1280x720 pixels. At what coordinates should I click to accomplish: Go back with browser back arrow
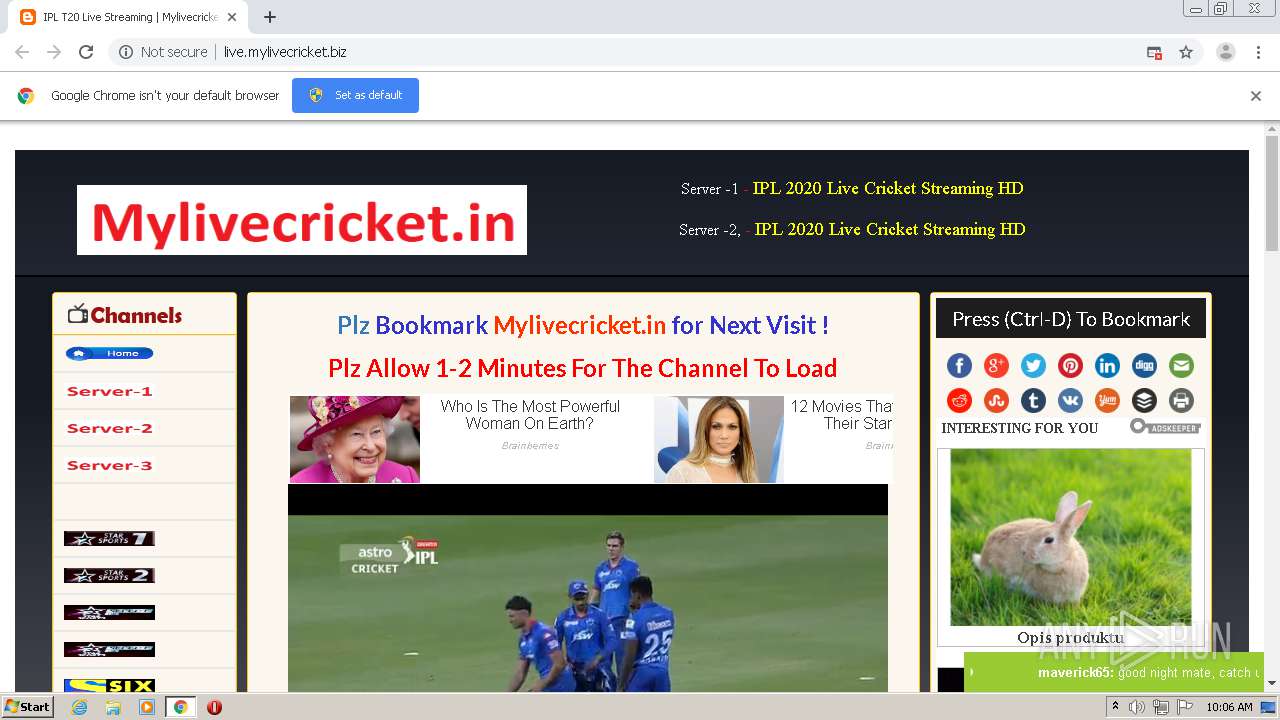pos(22,52)
